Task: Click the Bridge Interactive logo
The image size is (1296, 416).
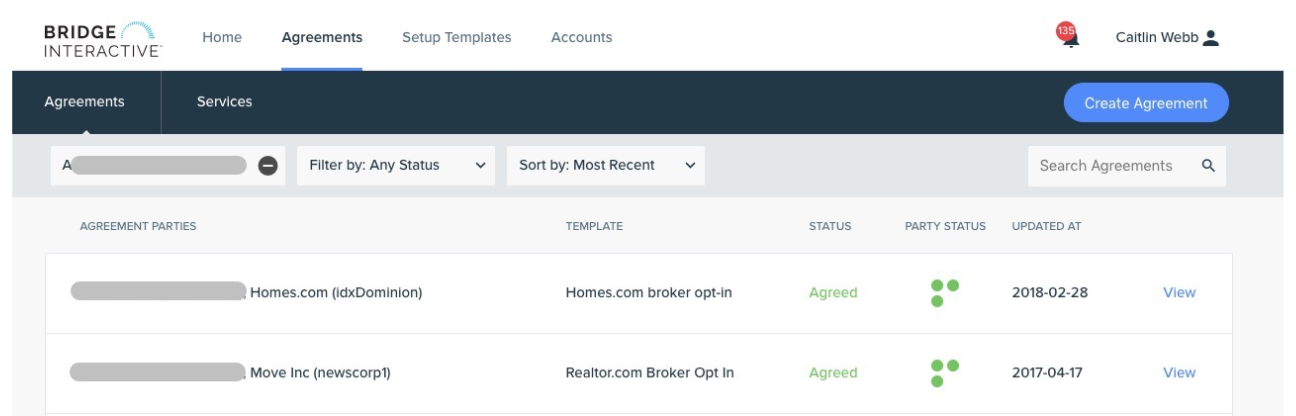Action: (102, 39)
